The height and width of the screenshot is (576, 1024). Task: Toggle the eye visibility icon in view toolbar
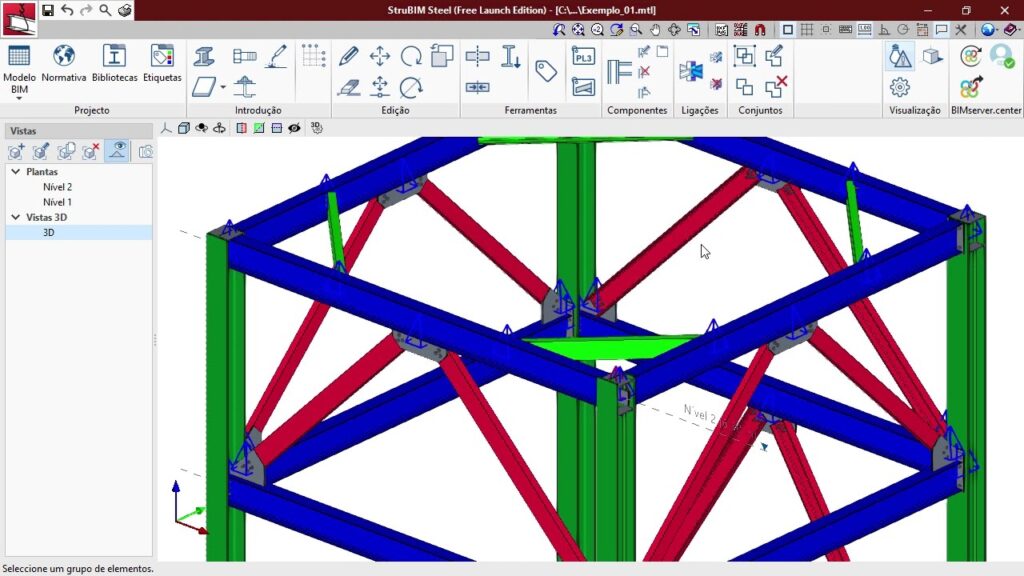294,128
